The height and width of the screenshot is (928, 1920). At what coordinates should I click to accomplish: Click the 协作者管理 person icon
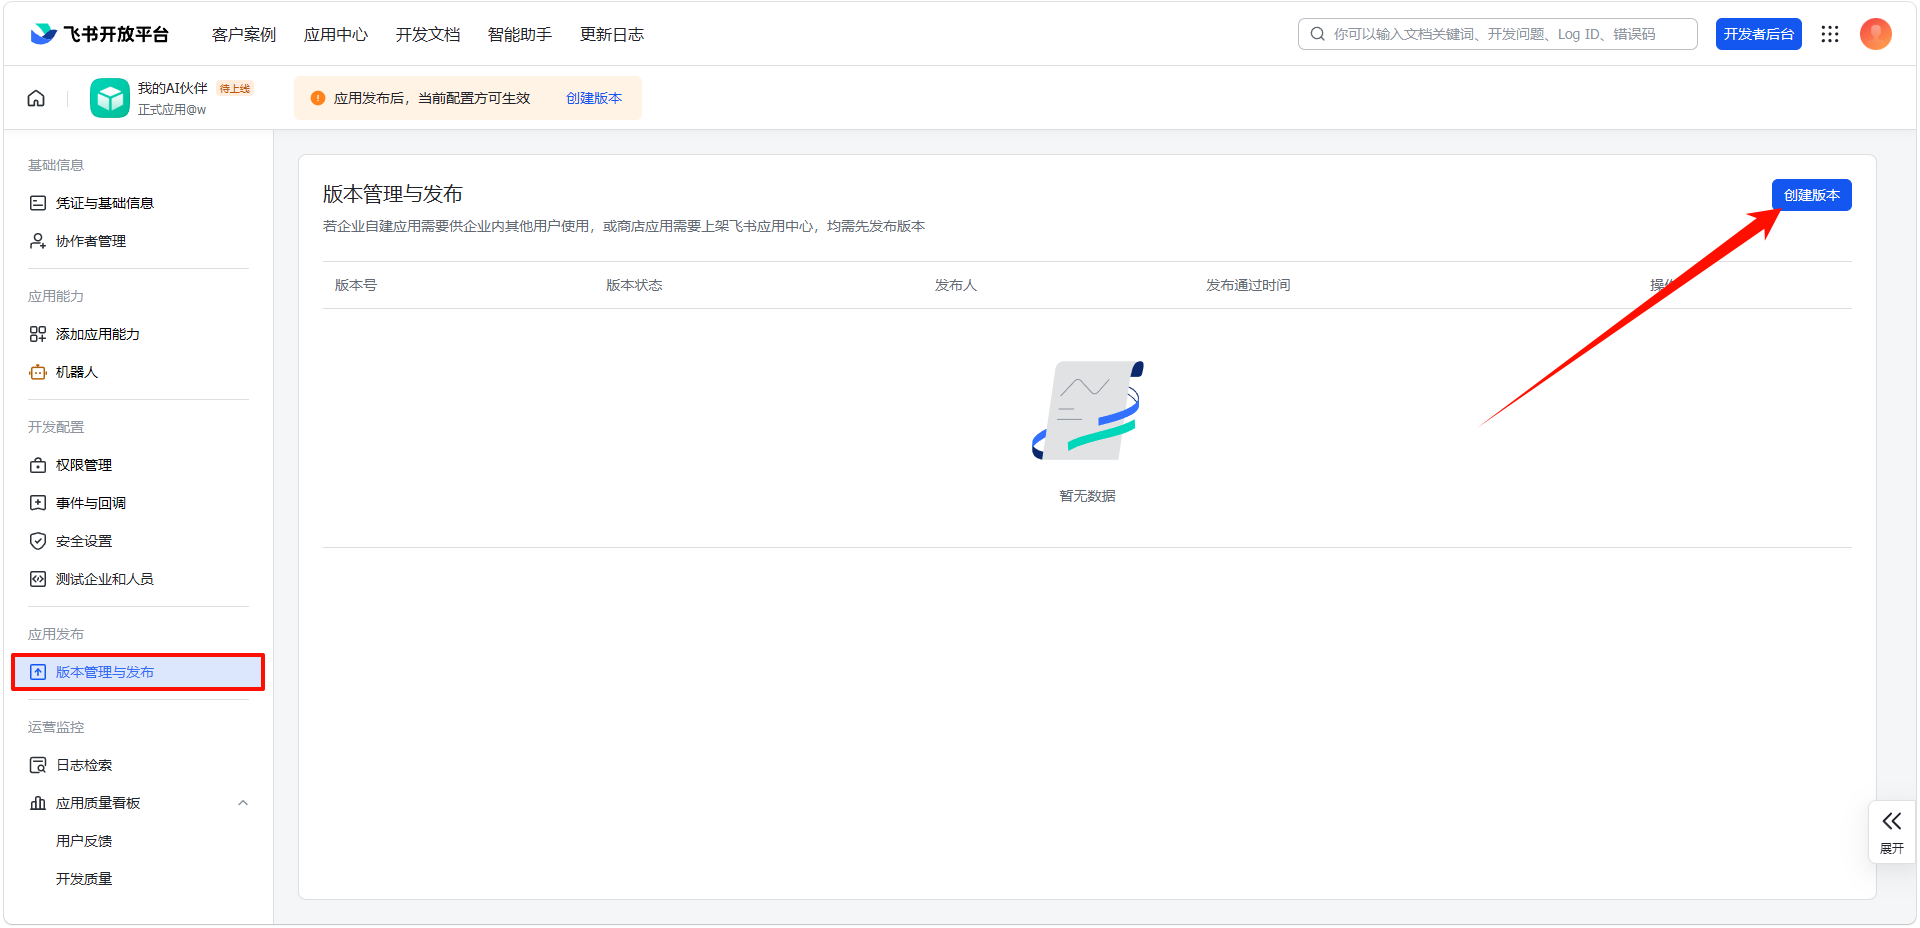(x=38, y=241)
